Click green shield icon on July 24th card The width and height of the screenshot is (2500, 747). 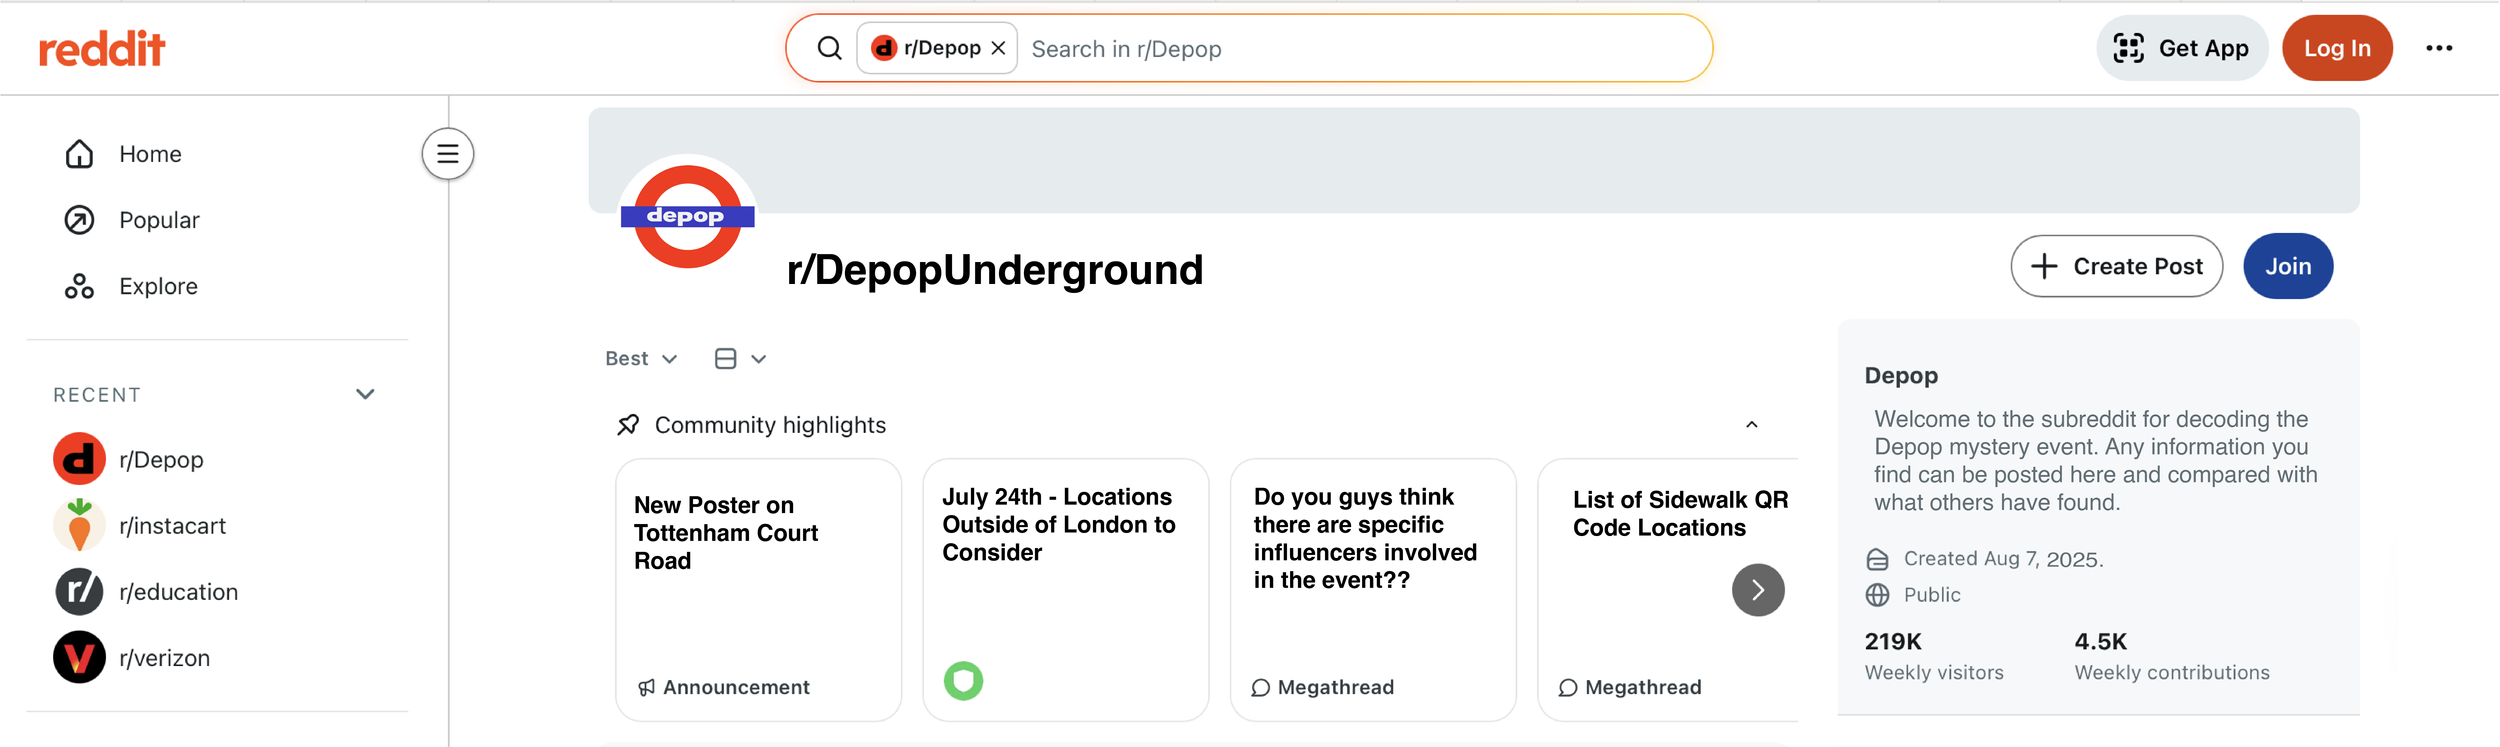point(963,681)
